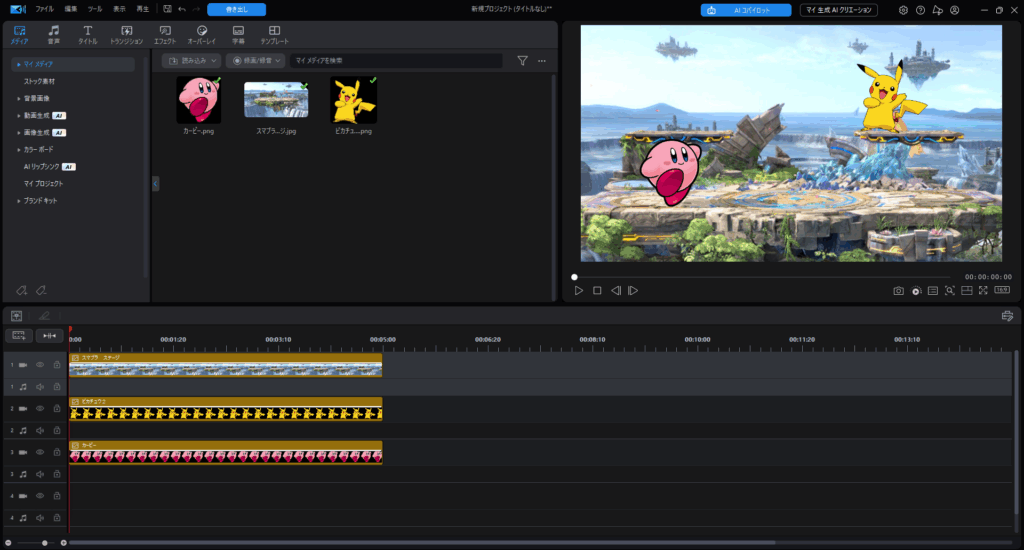
Task: Open the ファイル menu
Action: point(44,9)
